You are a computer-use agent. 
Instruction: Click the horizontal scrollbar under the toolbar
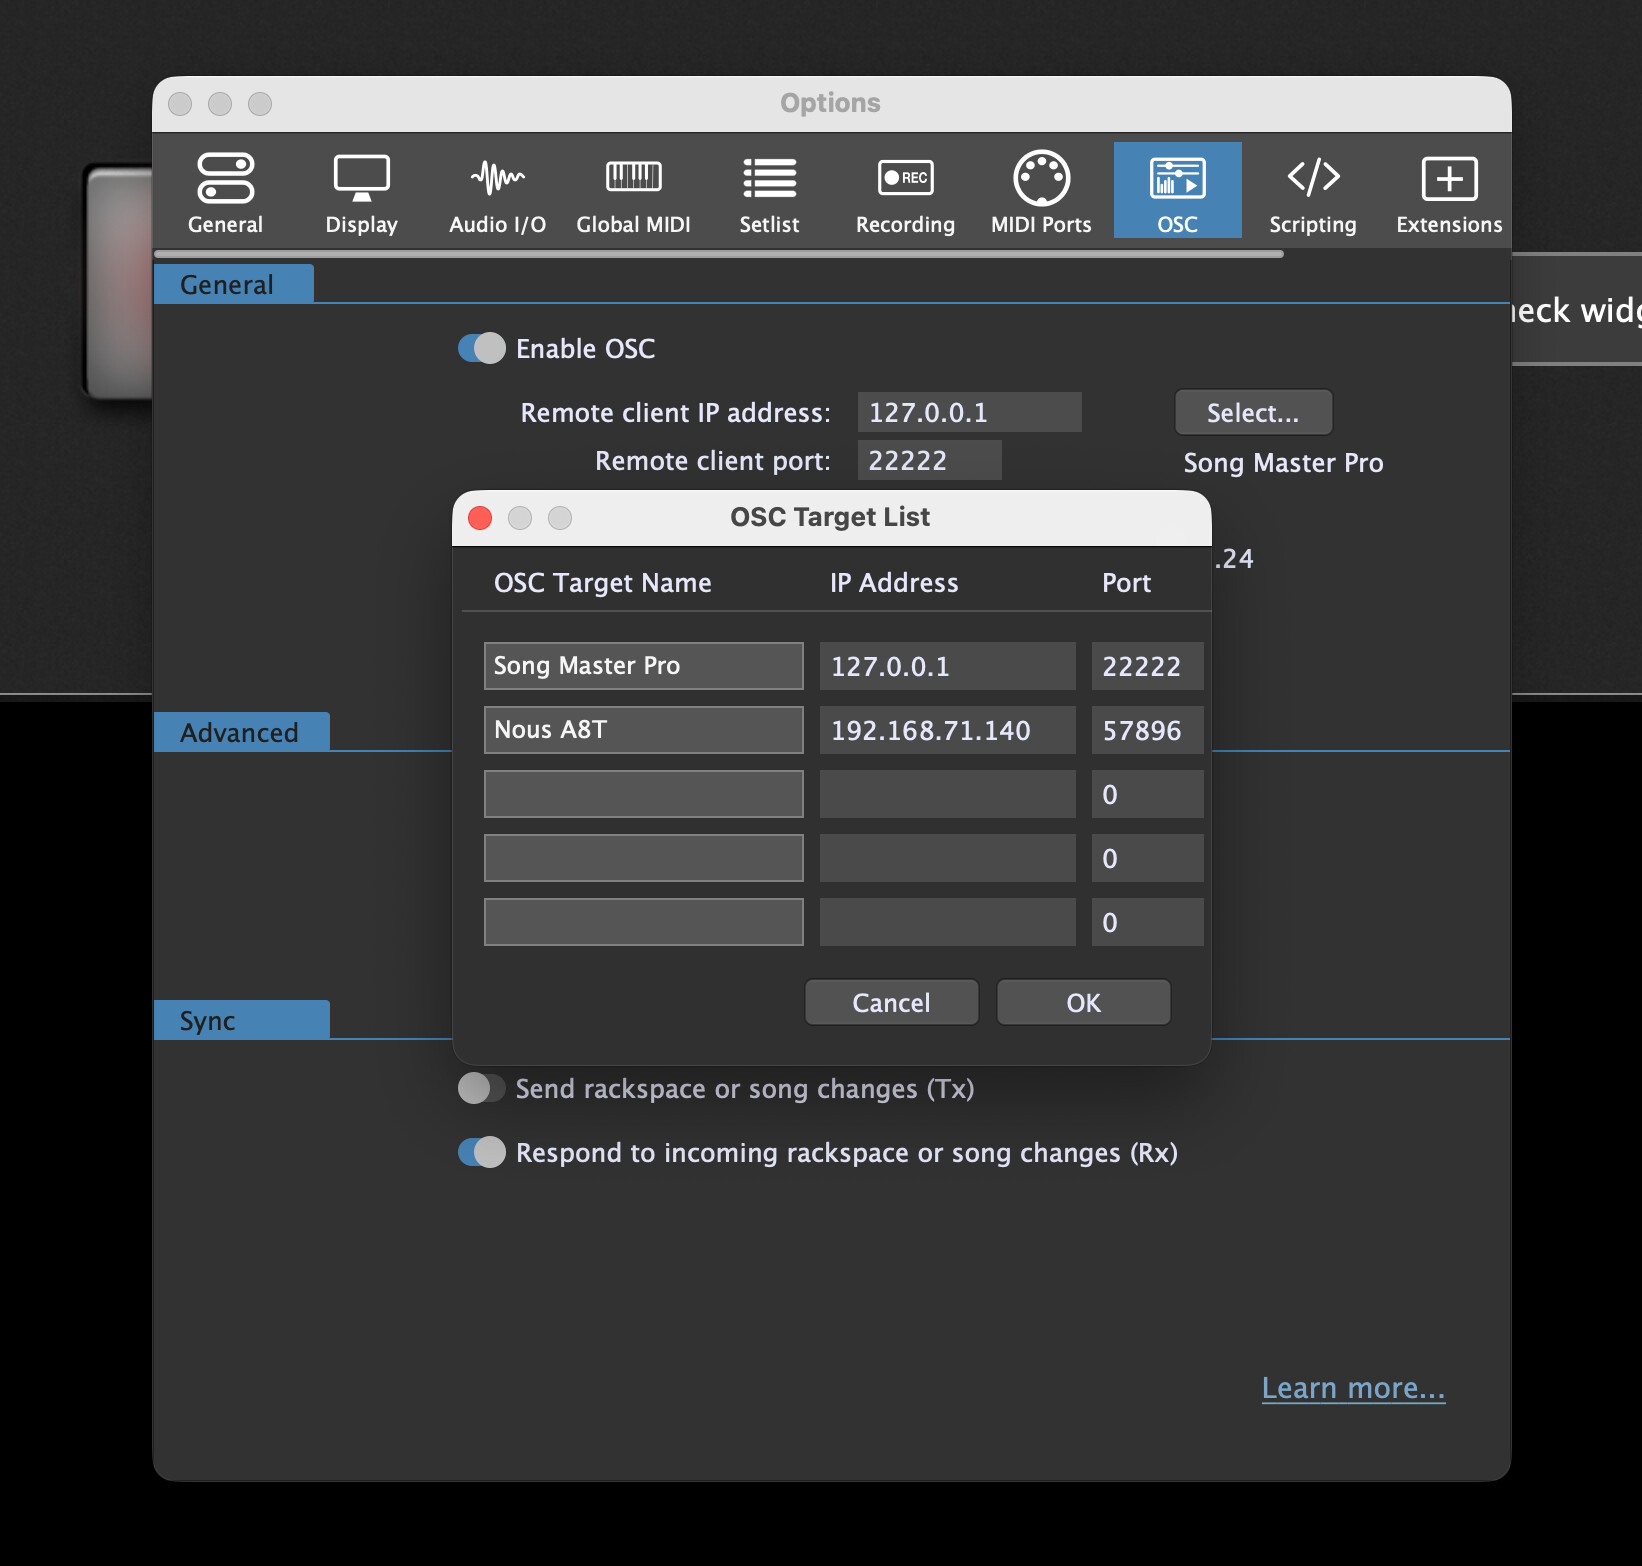[x=718, y=255]
